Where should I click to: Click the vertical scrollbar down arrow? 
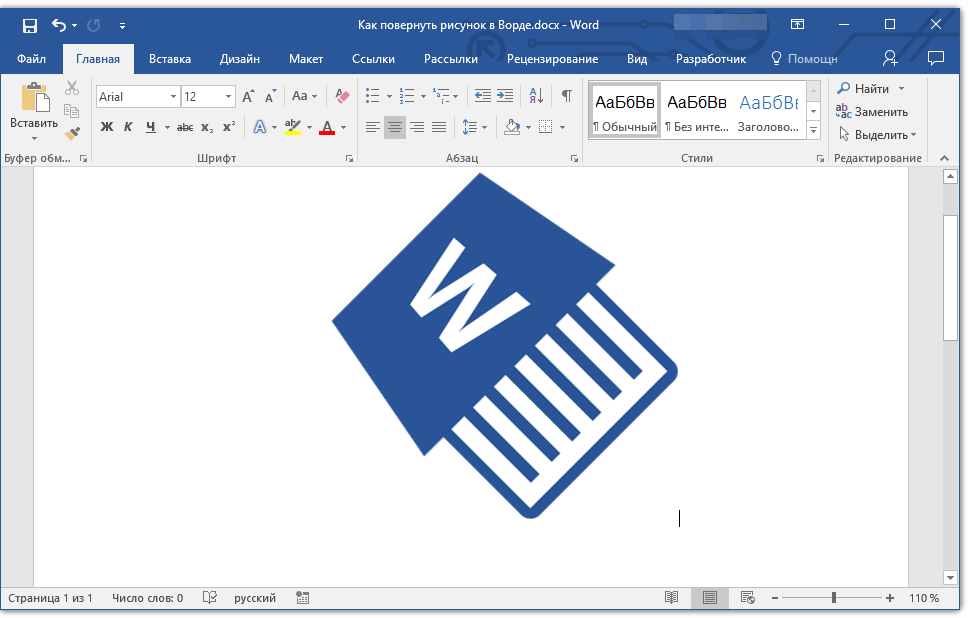pos(950,577)
